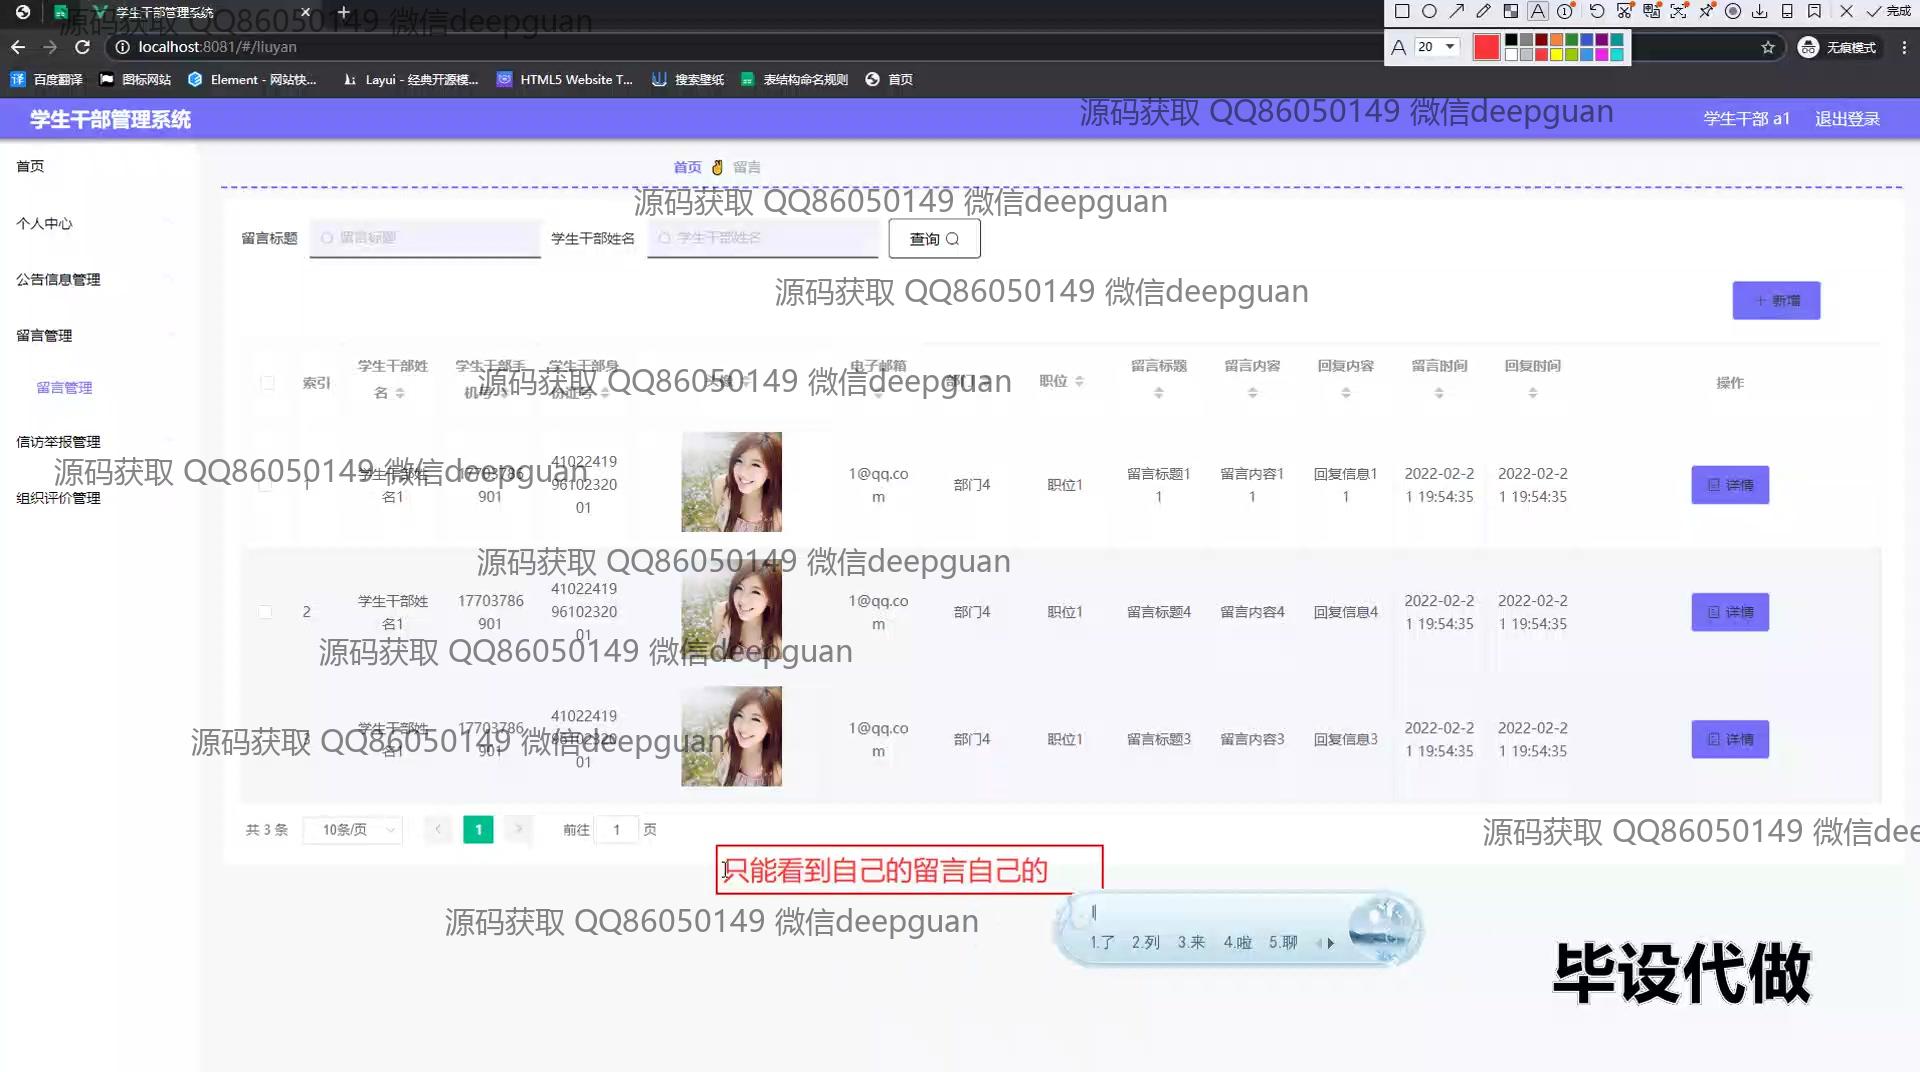Pin the screenshot with the pin icon

coord(1706,12)
